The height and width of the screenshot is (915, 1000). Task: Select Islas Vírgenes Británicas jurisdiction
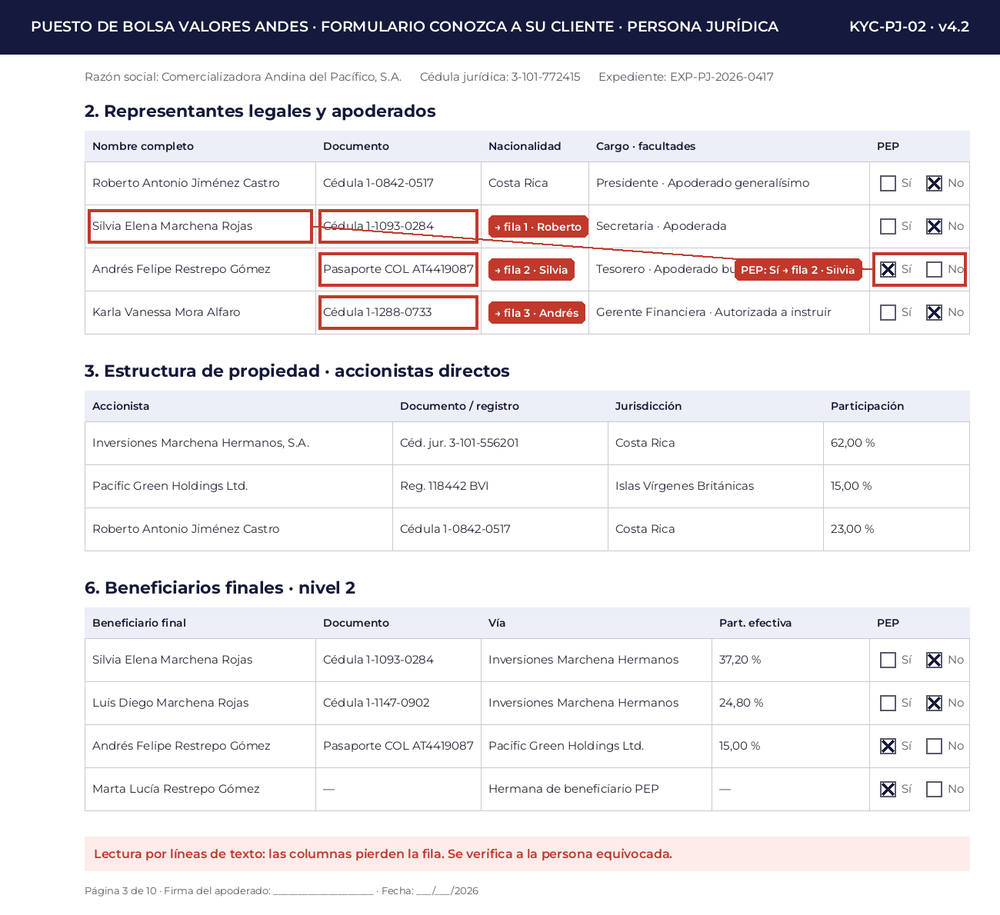coord(684,486)
